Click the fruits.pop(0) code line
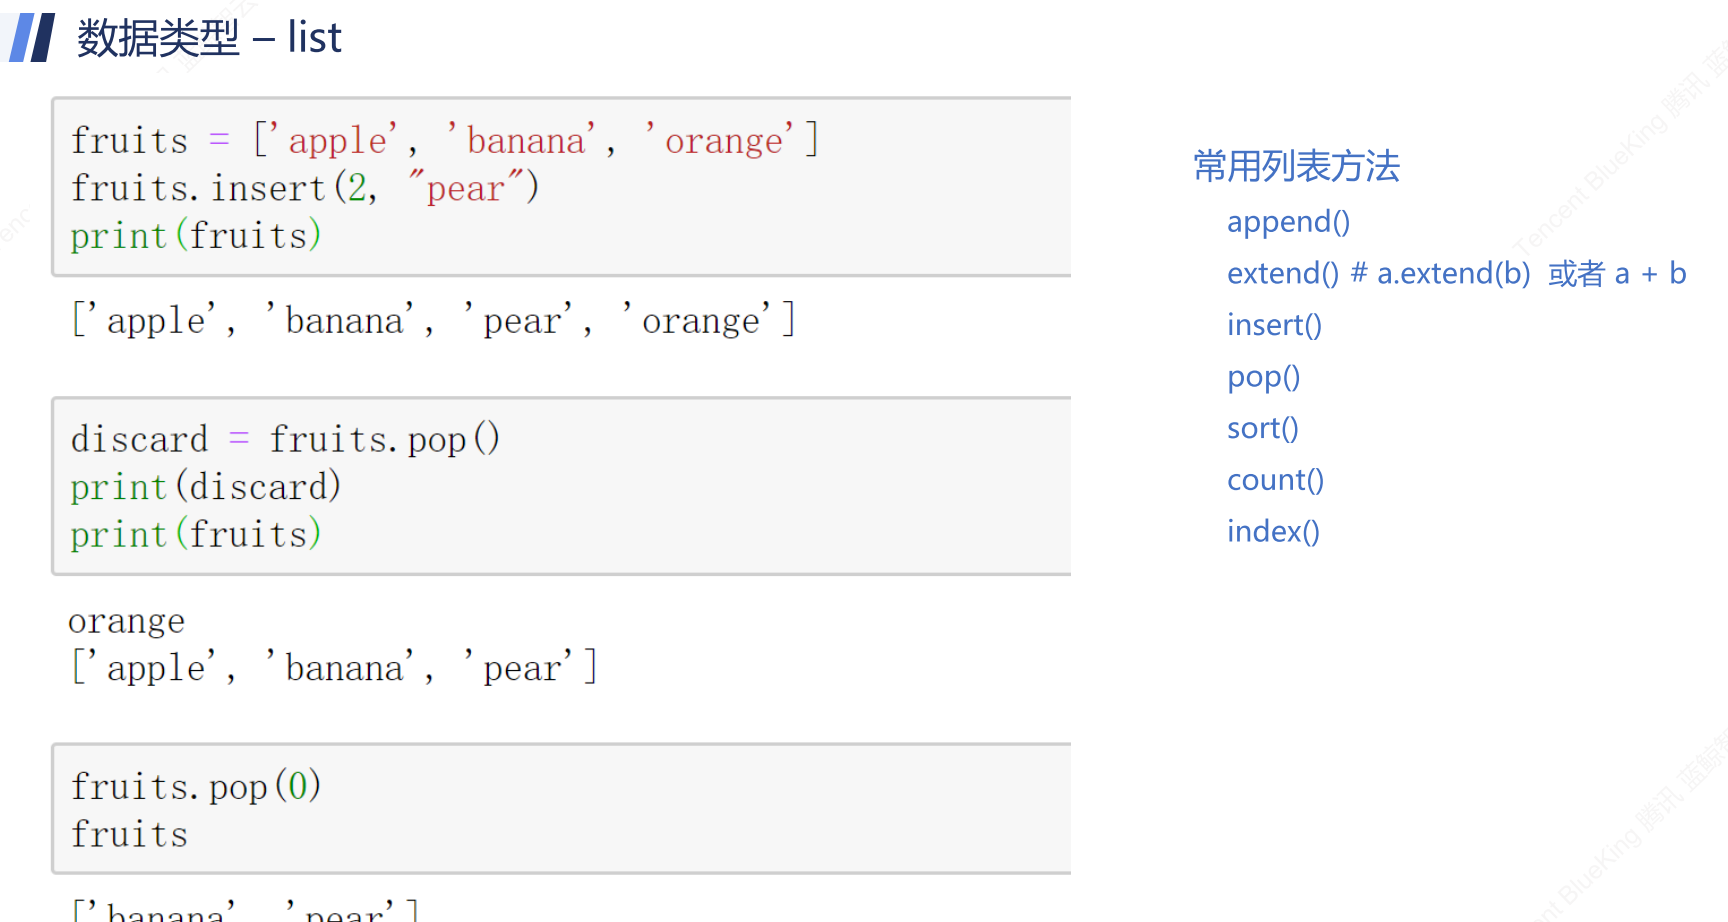The height and width of the screenshot is (922, 1728). pyautogui.click(x=196, y=787)
